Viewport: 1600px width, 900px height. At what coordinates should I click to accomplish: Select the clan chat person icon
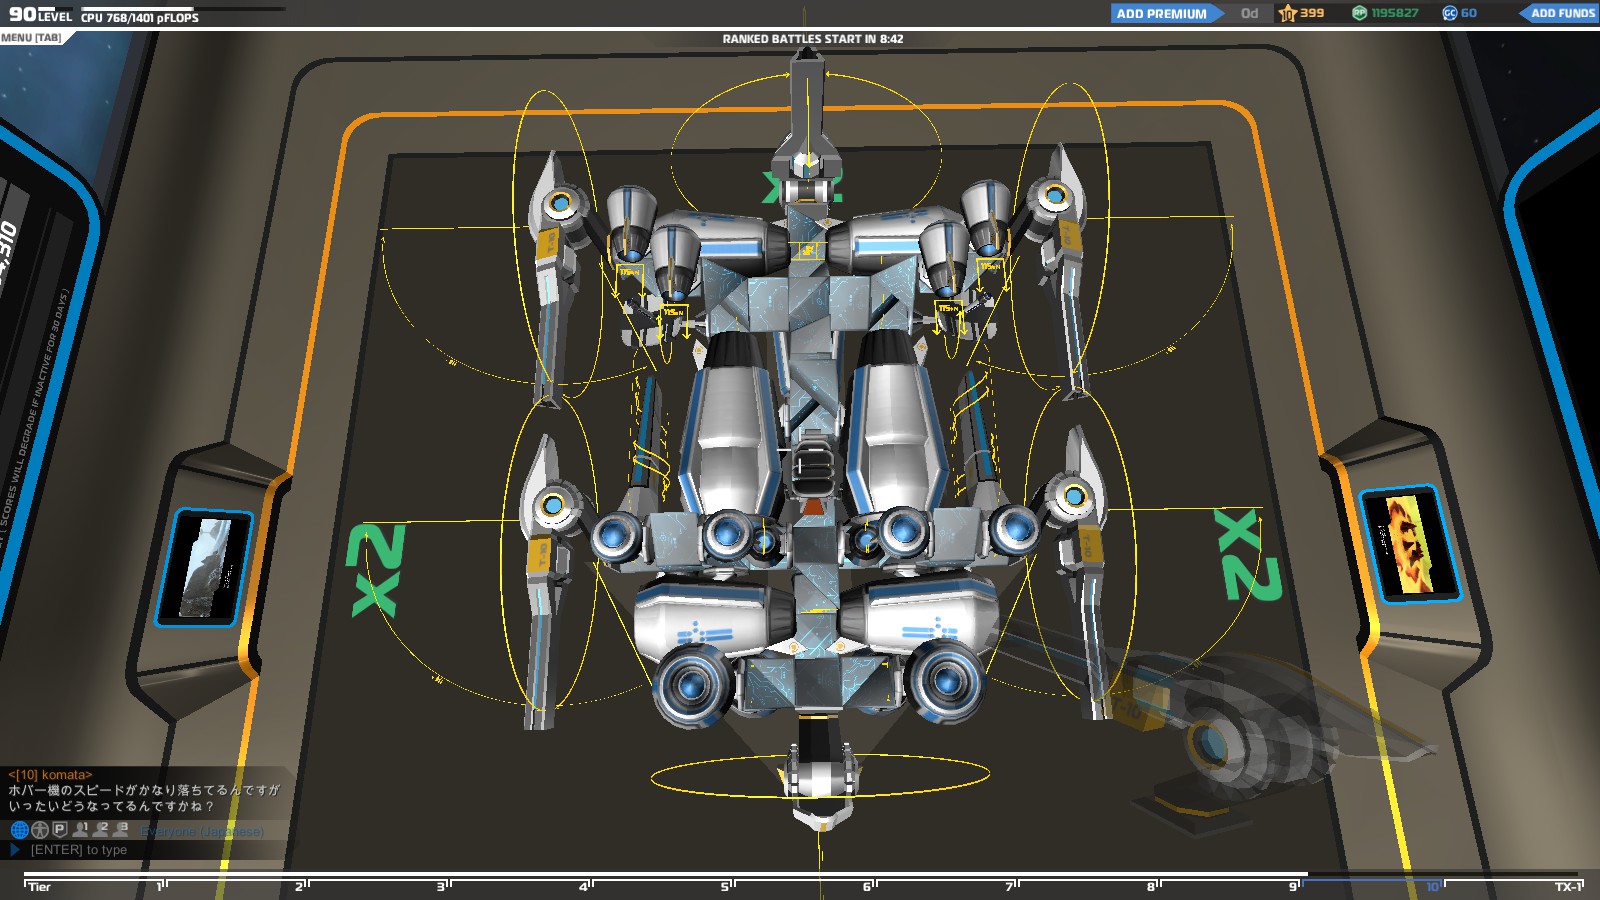40,829
